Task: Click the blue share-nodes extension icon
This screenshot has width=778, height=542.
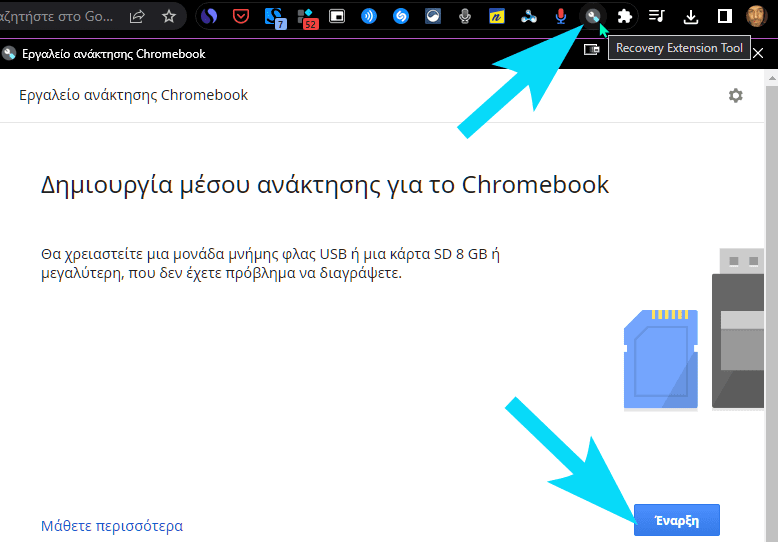Action: point(529,17)
